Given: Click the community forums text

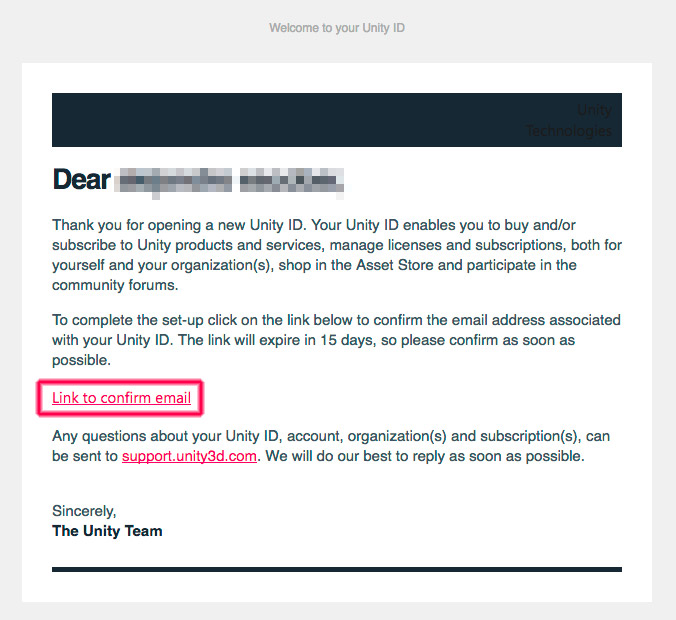Looking at the screenshot, I should click(115, 285).
